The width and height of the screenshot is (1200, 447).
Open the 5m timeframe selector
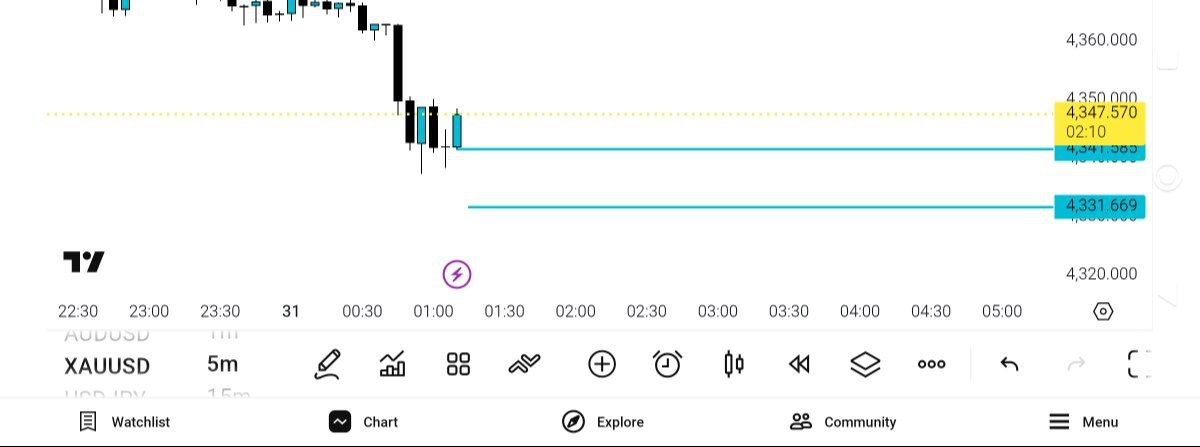[222, 364]
